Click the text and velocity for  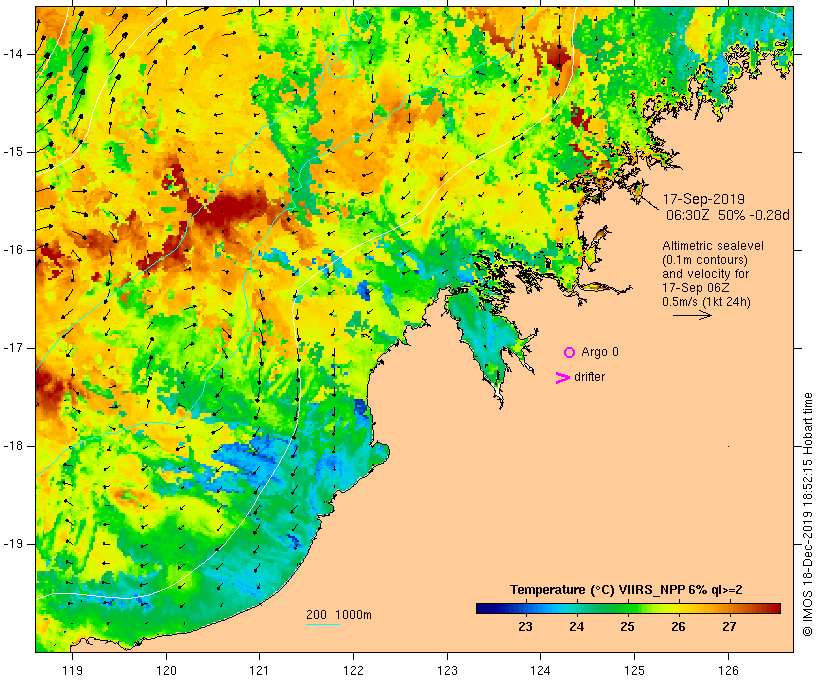pos(705,274)
